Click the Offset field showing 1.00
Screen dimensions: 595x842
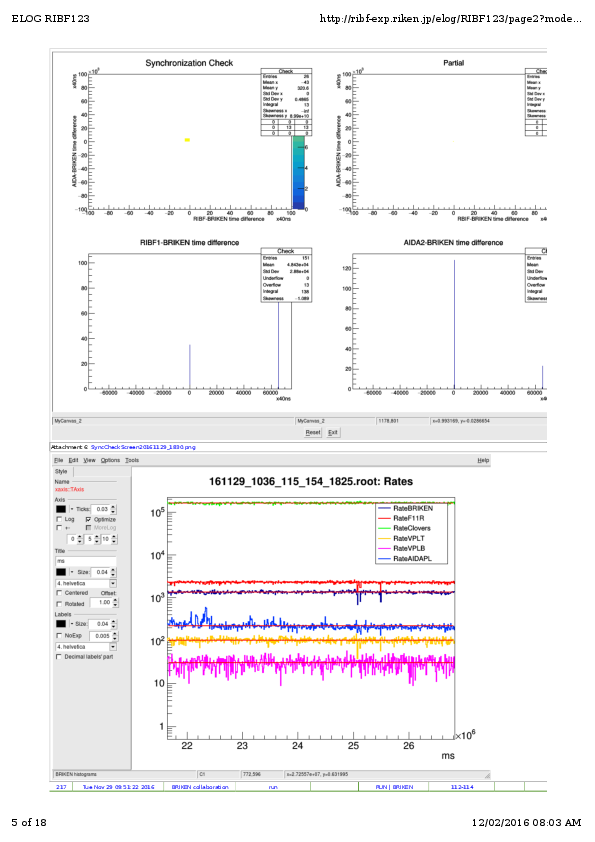101,603
